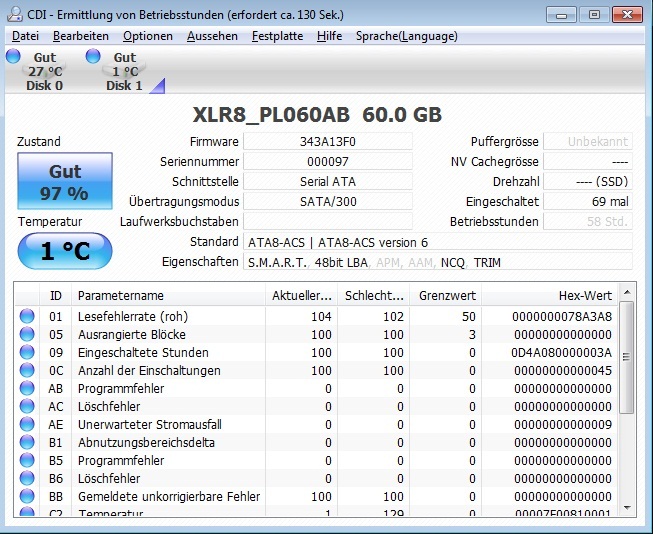Select the Eingeschaltete Stunden row text
Screen dimensions: 653x534
(x=143, y=352)
